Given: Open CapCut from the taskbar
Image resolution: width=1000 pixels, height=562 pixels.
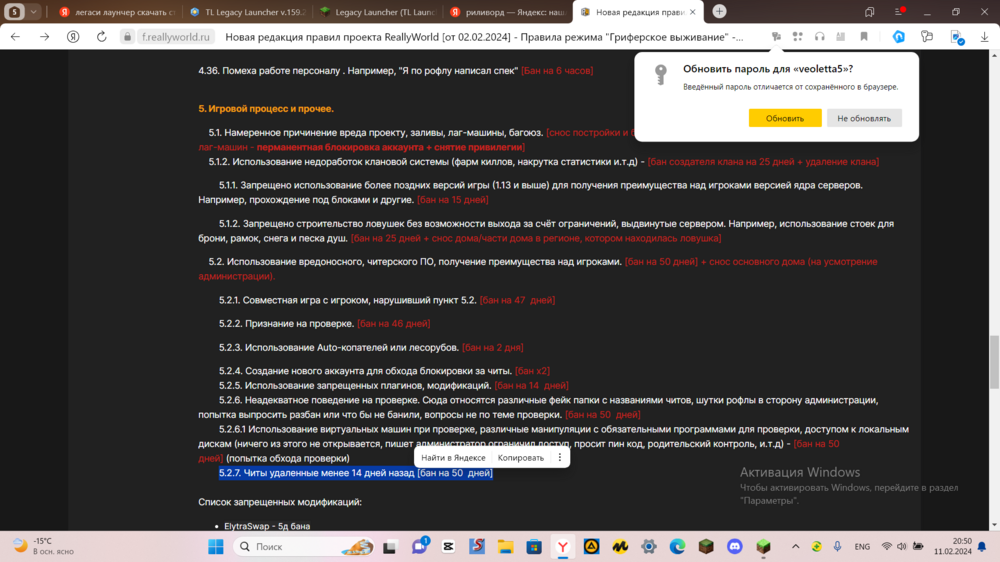Looking at the screenshot, I should pos(448,547).
